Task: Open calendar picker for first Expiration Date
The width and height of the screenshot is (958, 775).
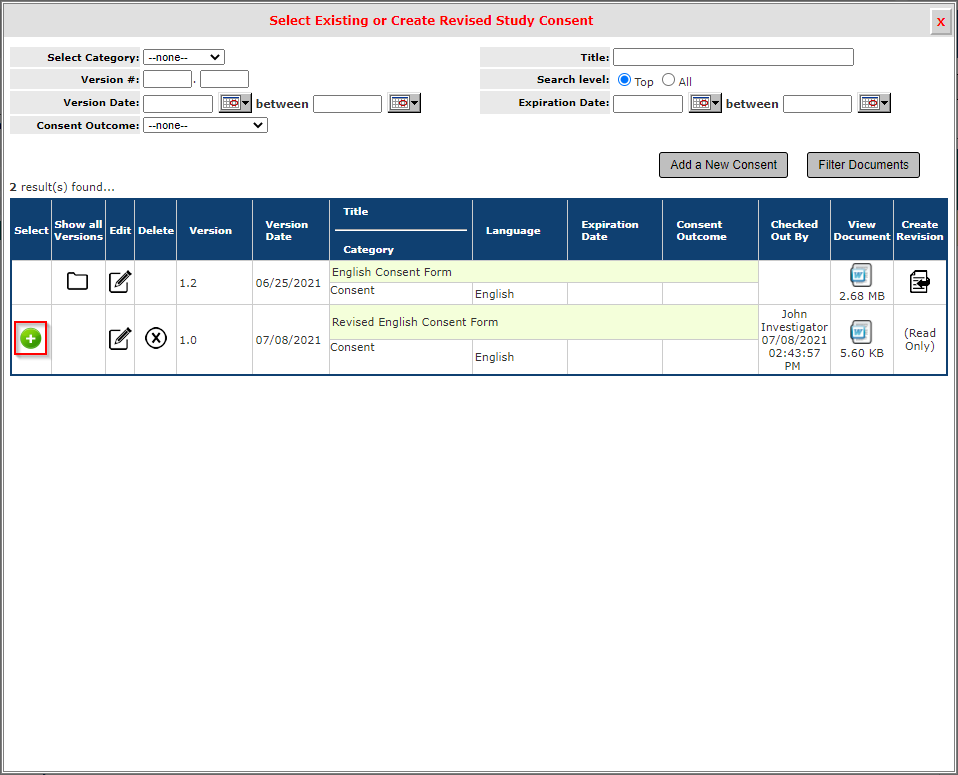Action: click(705, 103)
